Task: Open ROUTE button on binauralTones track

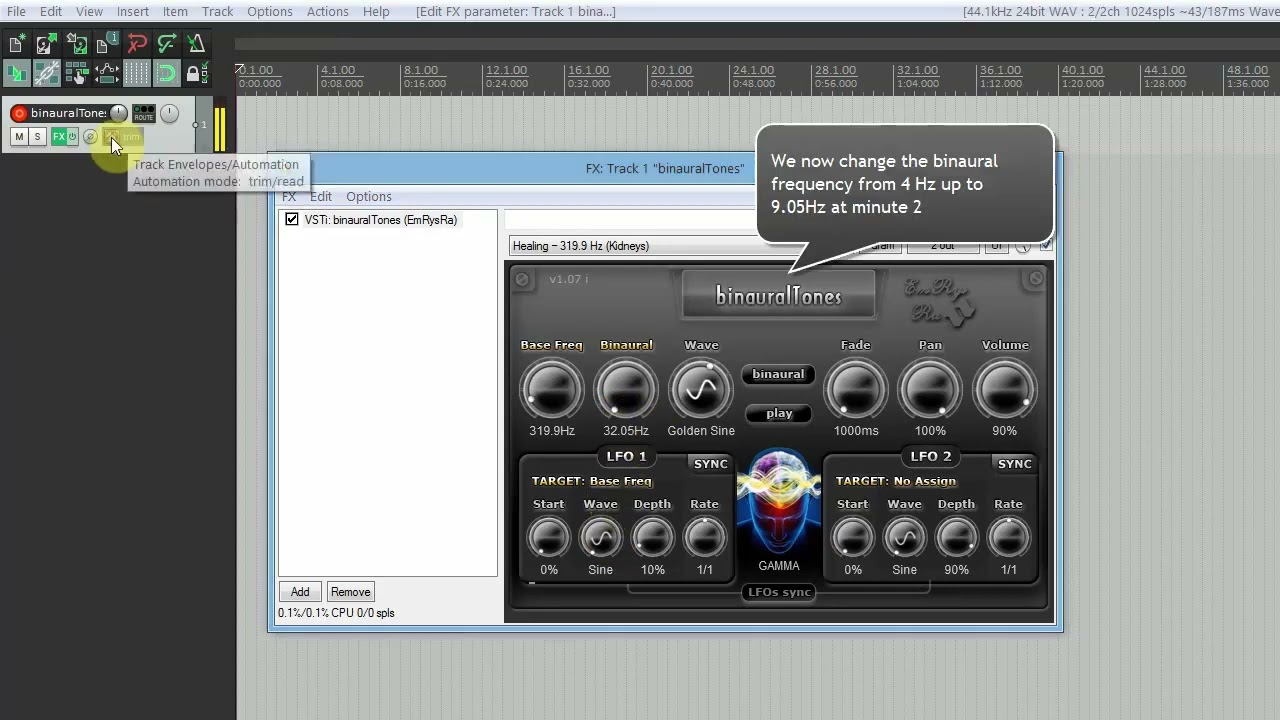Action: pyautogui.click(x=144, y=113)
